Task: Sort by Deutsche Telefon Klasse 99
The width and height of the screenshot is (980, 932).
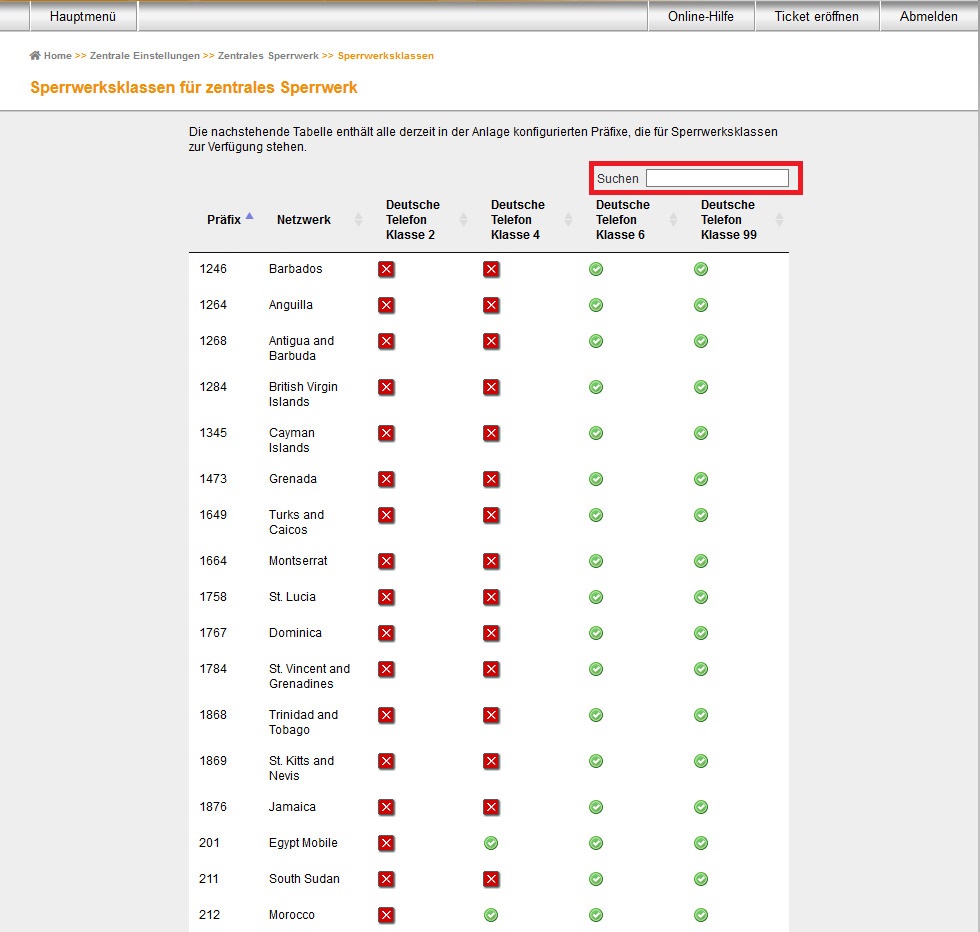Action: pyautogui.click(x=728, y=219)
